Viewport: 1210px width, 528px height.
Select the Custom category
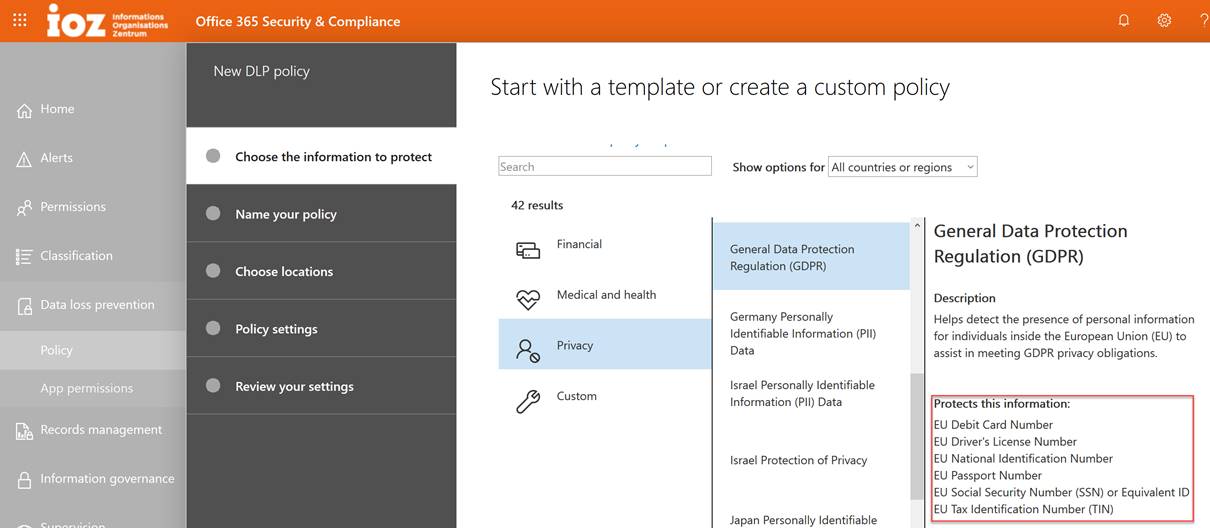tap(605, 396)
